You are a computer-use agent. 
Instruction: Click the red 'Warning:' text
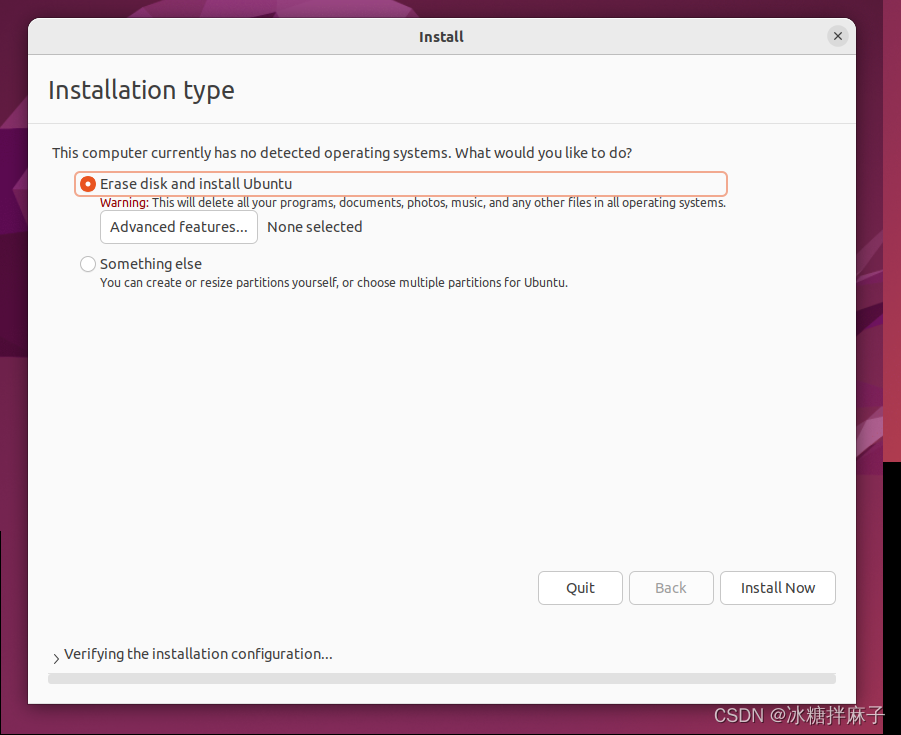(124, 203)
